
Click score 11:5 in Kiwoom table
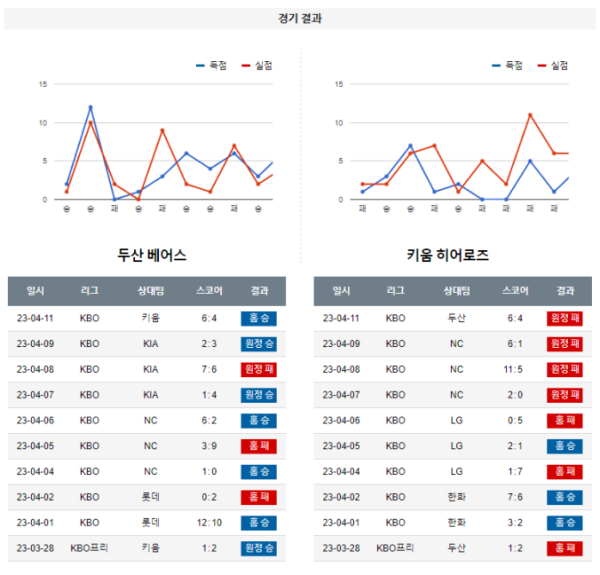(x=513, y=370)
